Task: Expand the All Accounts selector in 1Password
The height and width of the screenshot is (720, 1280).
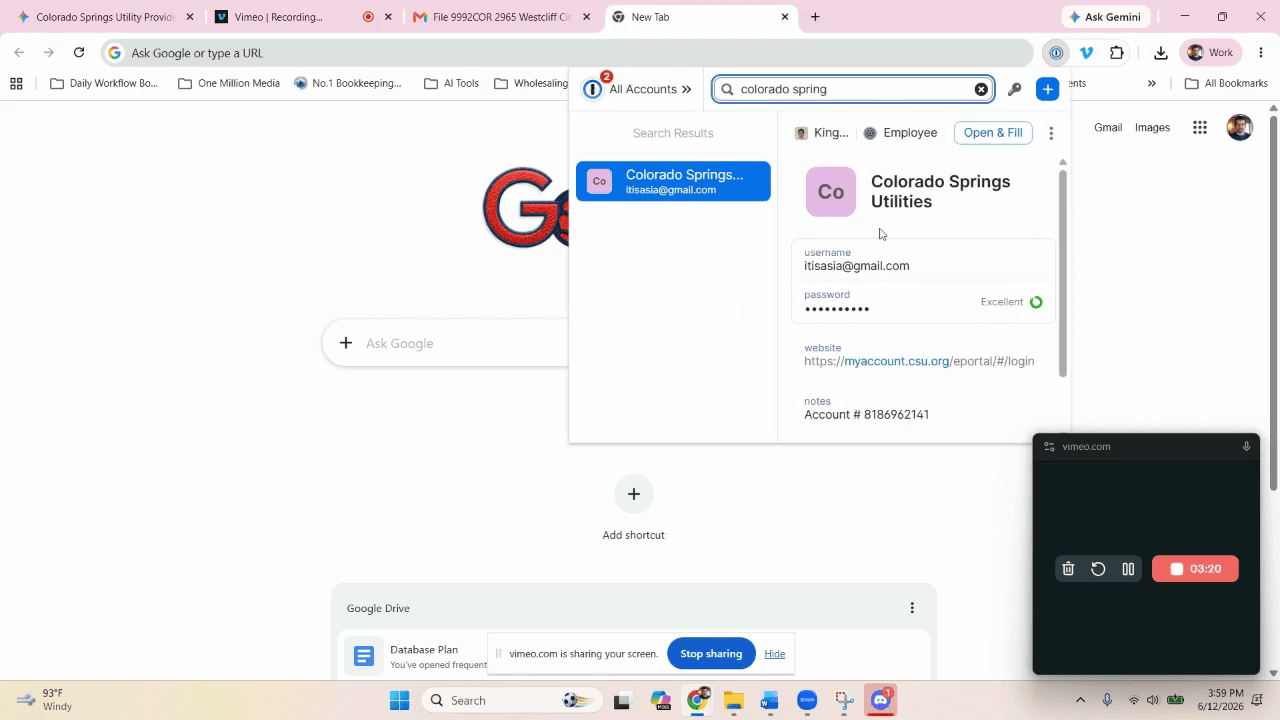Action: click(638, 89)
